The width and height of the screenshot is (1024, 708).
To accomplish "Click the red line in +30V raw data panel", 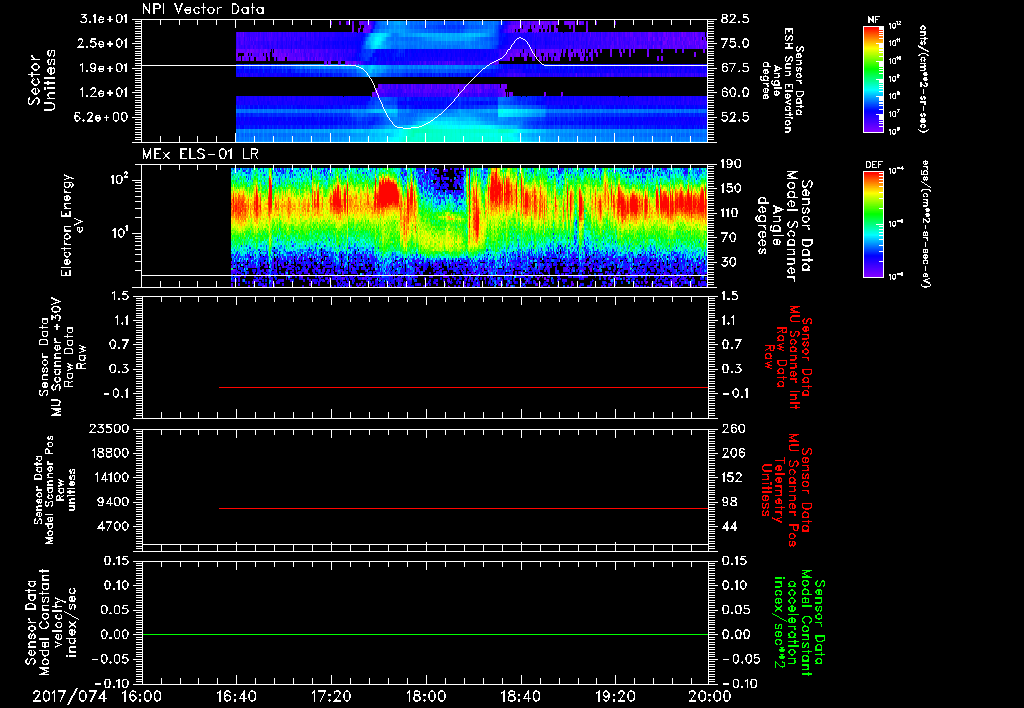I will pos(463,387).
